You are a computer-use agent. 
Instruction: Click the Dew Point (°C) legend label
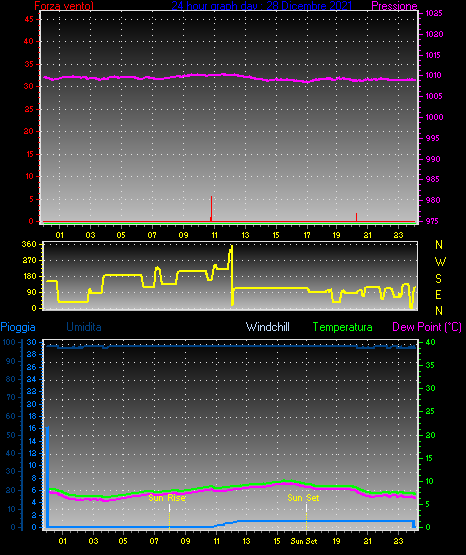click(x=427, y=327)
